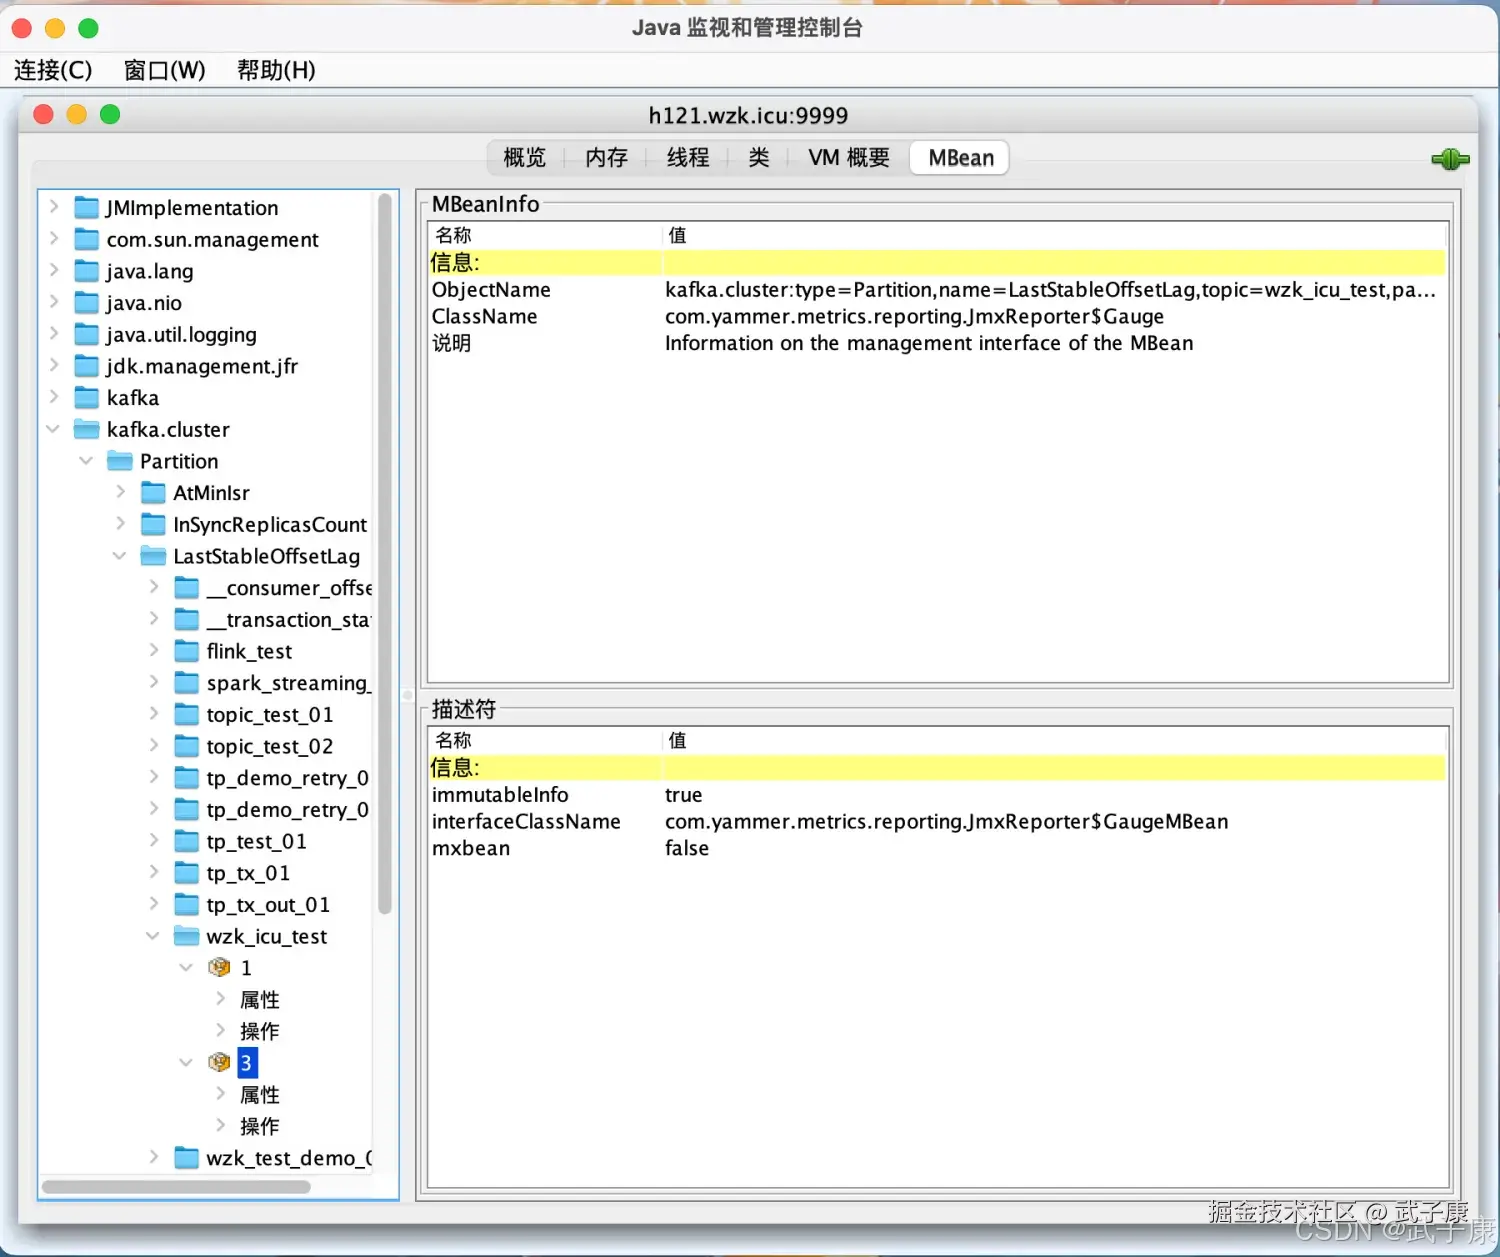Collapse the LastStableOffsetLag node

(x=120, y=556)
